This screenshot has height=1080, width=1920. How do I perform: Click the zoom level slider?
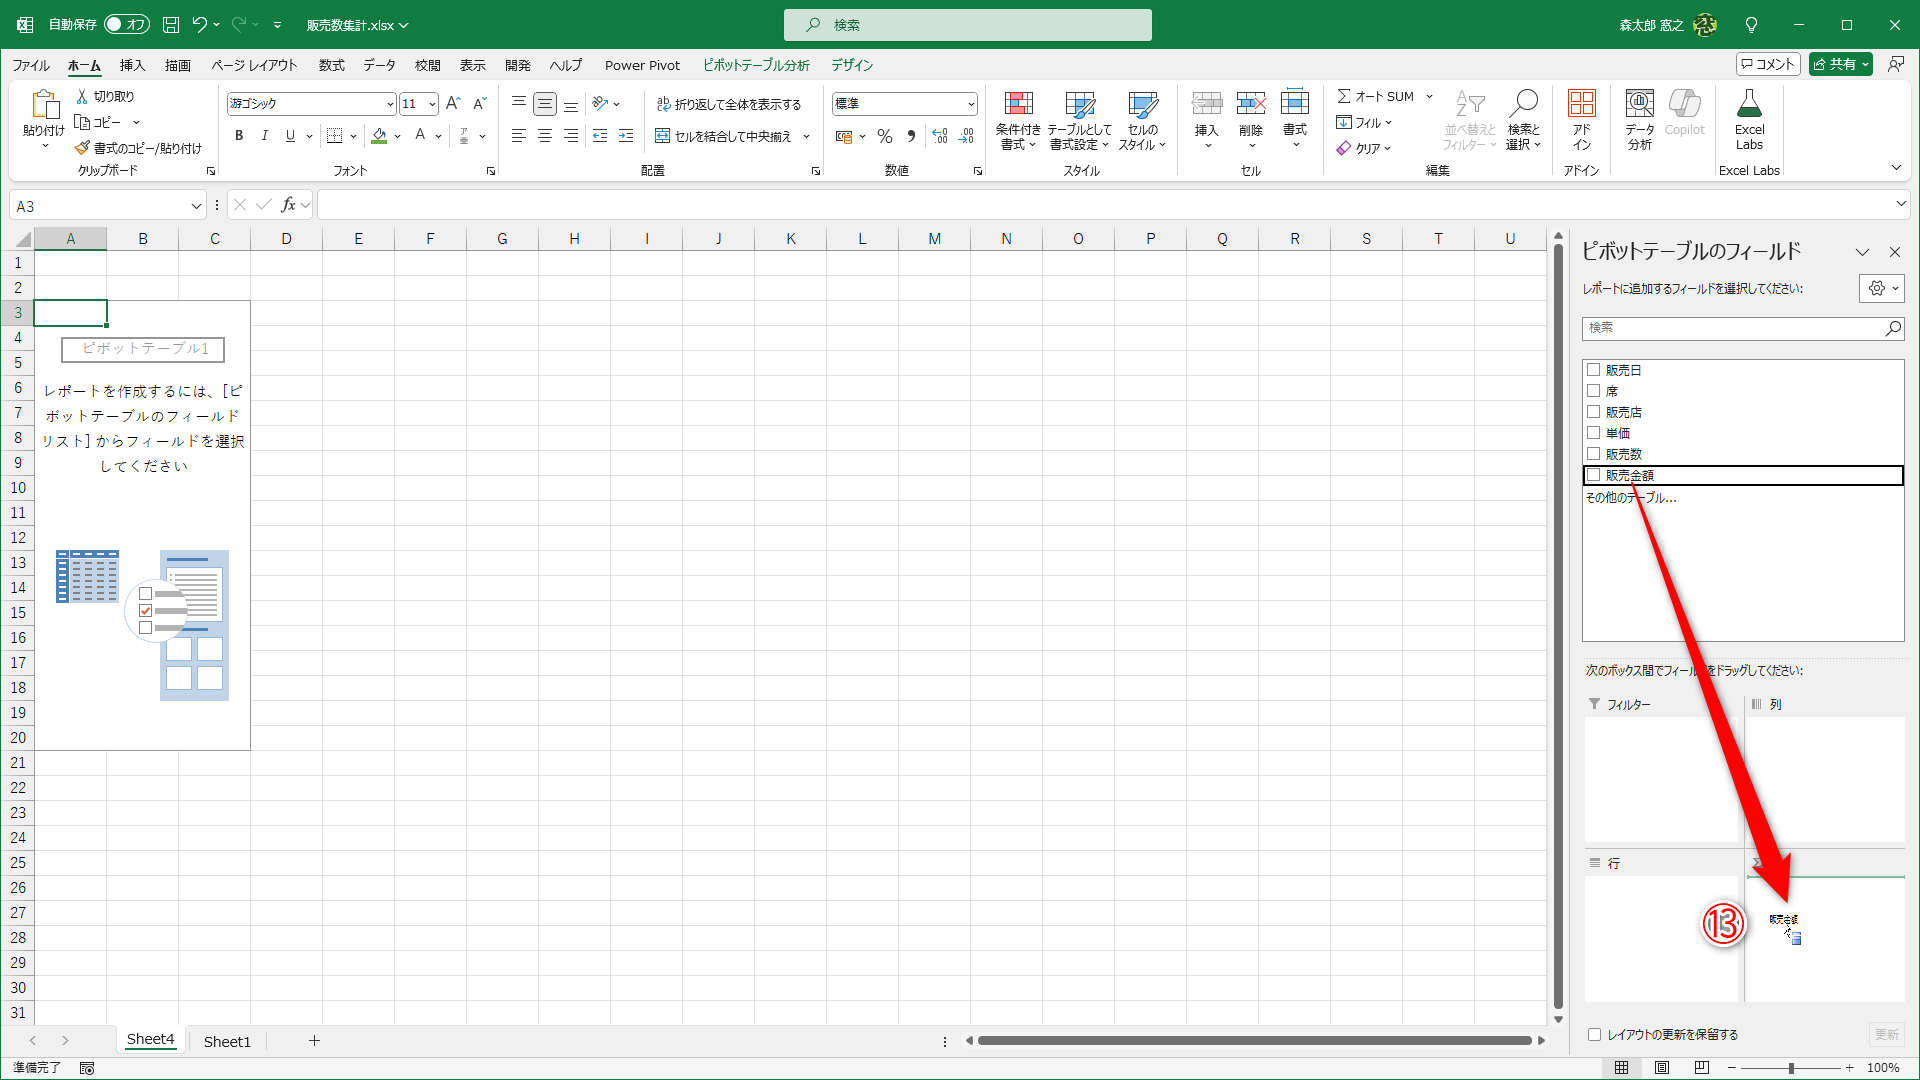[1791, 1068]
